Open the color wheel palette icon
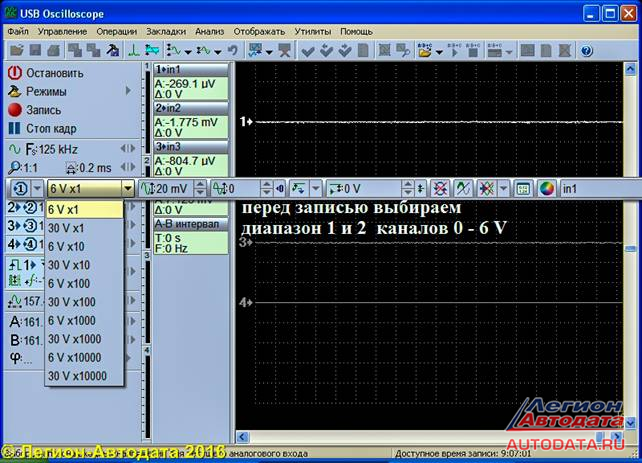The height and width of the screenshot is (463, 642). coord(547,189)
